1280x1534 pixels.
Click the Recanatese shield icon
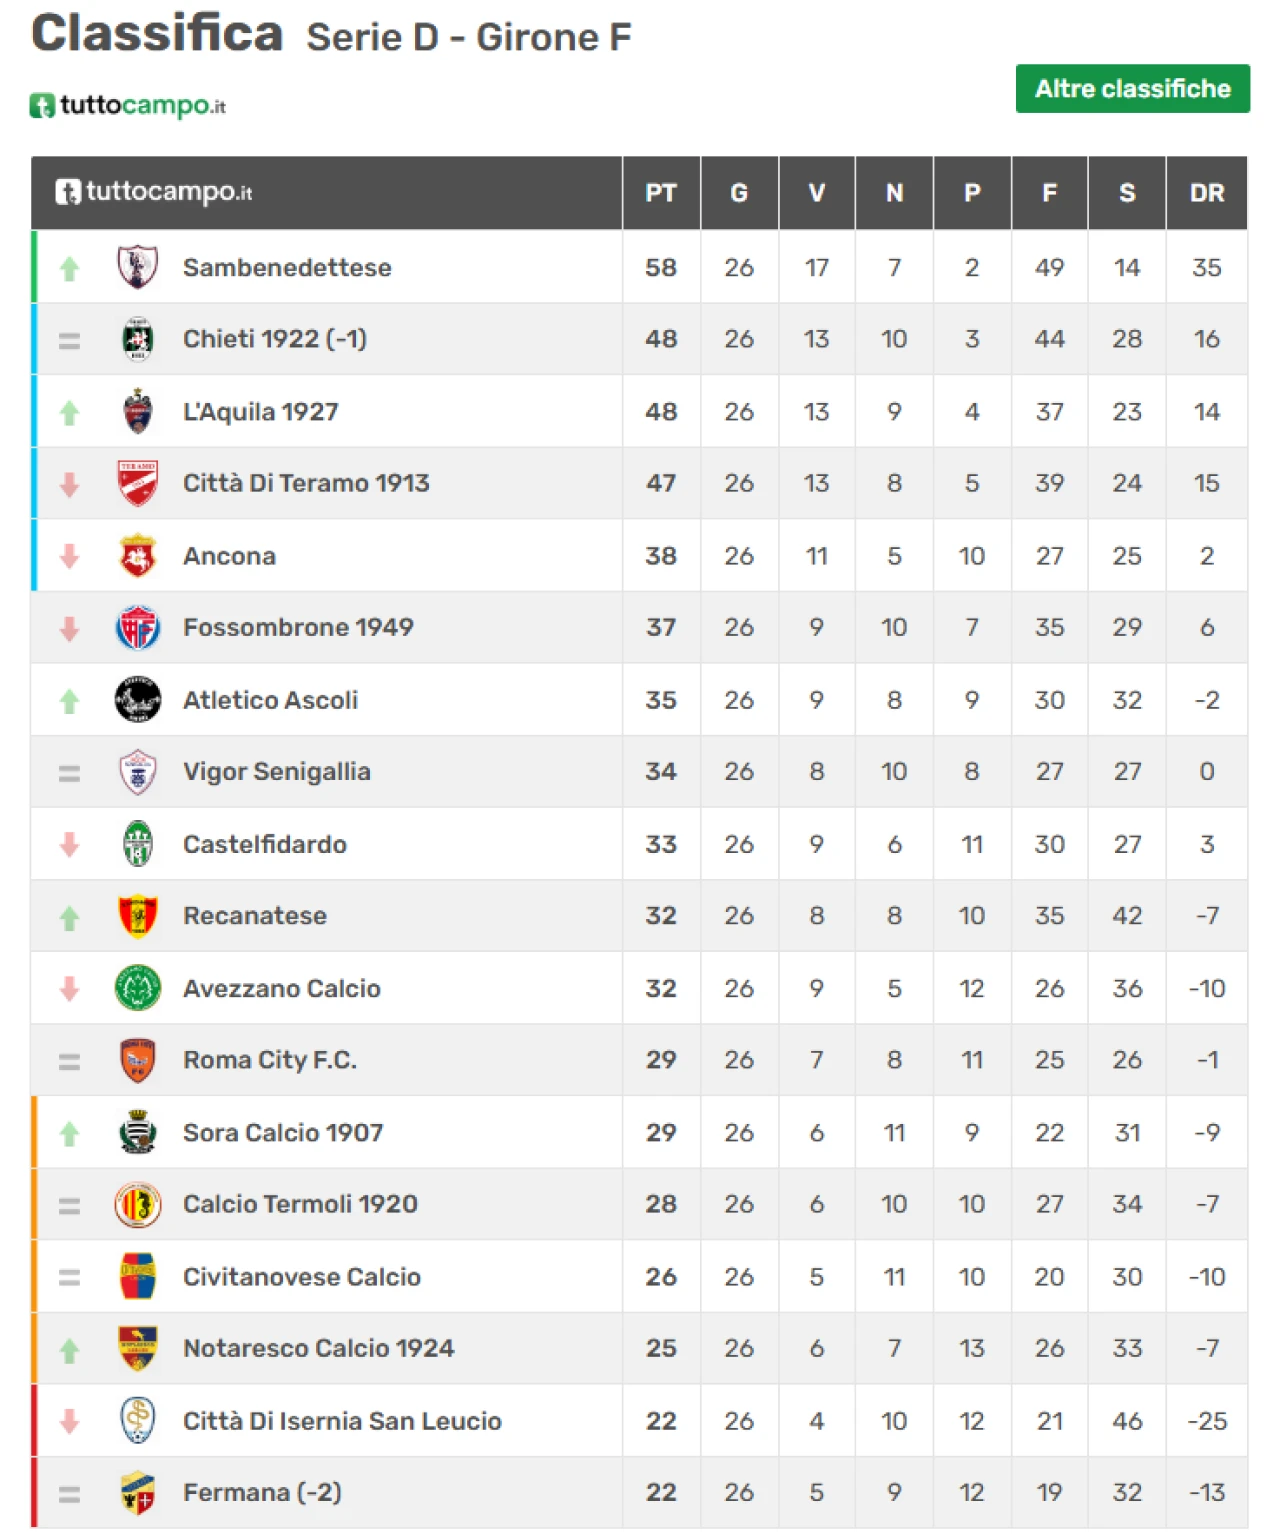tap(138, 915)
